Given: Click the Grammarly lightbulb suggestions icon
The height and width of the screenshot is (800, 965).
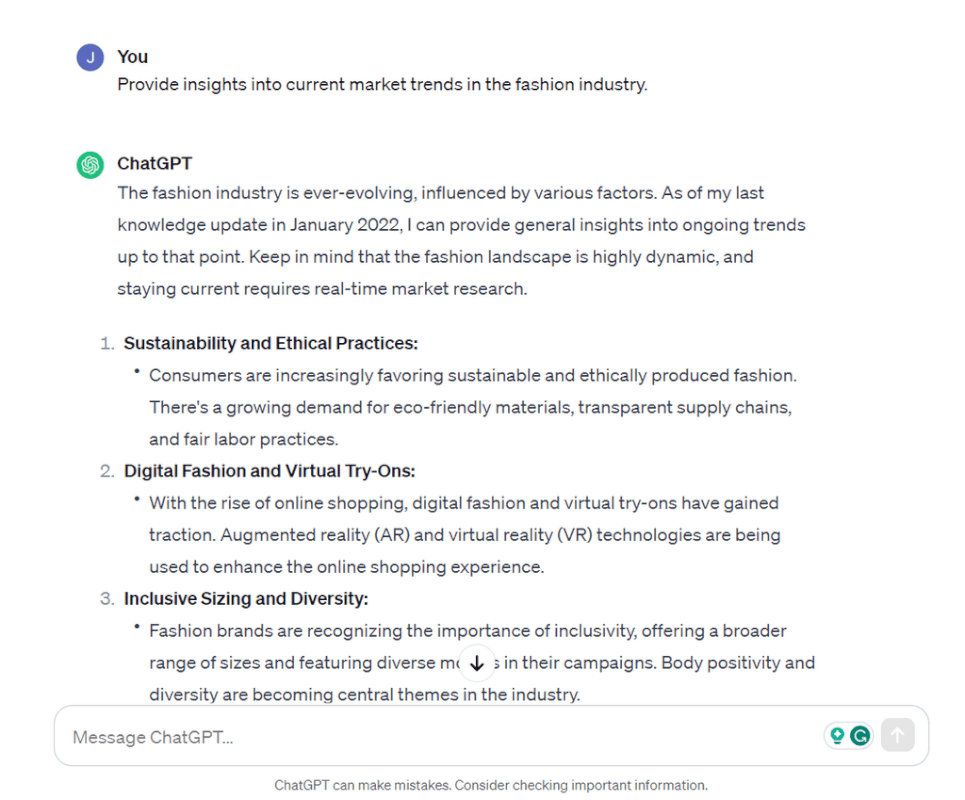Looking at the screenshot, I should click(x=837, y=735).
